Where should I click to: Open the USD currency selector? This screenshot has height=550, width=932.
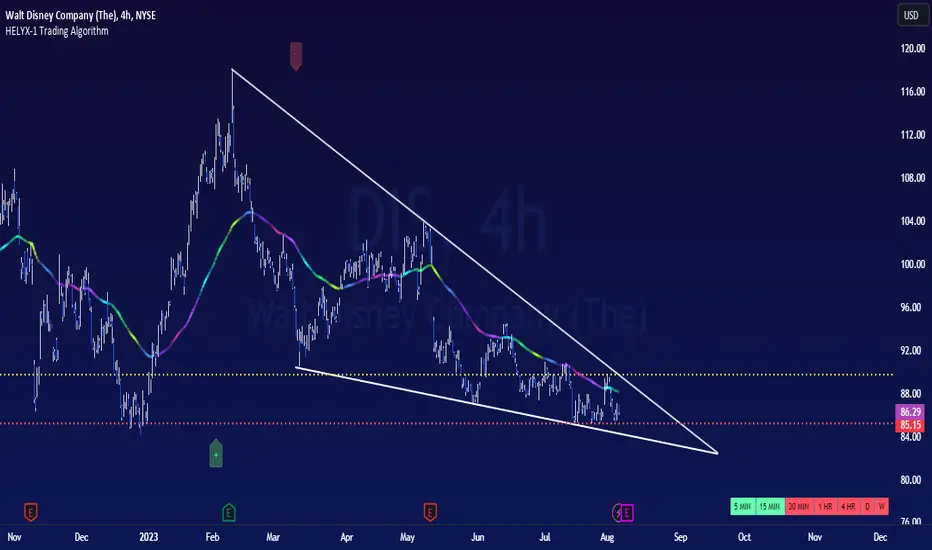tap(912, 15)
